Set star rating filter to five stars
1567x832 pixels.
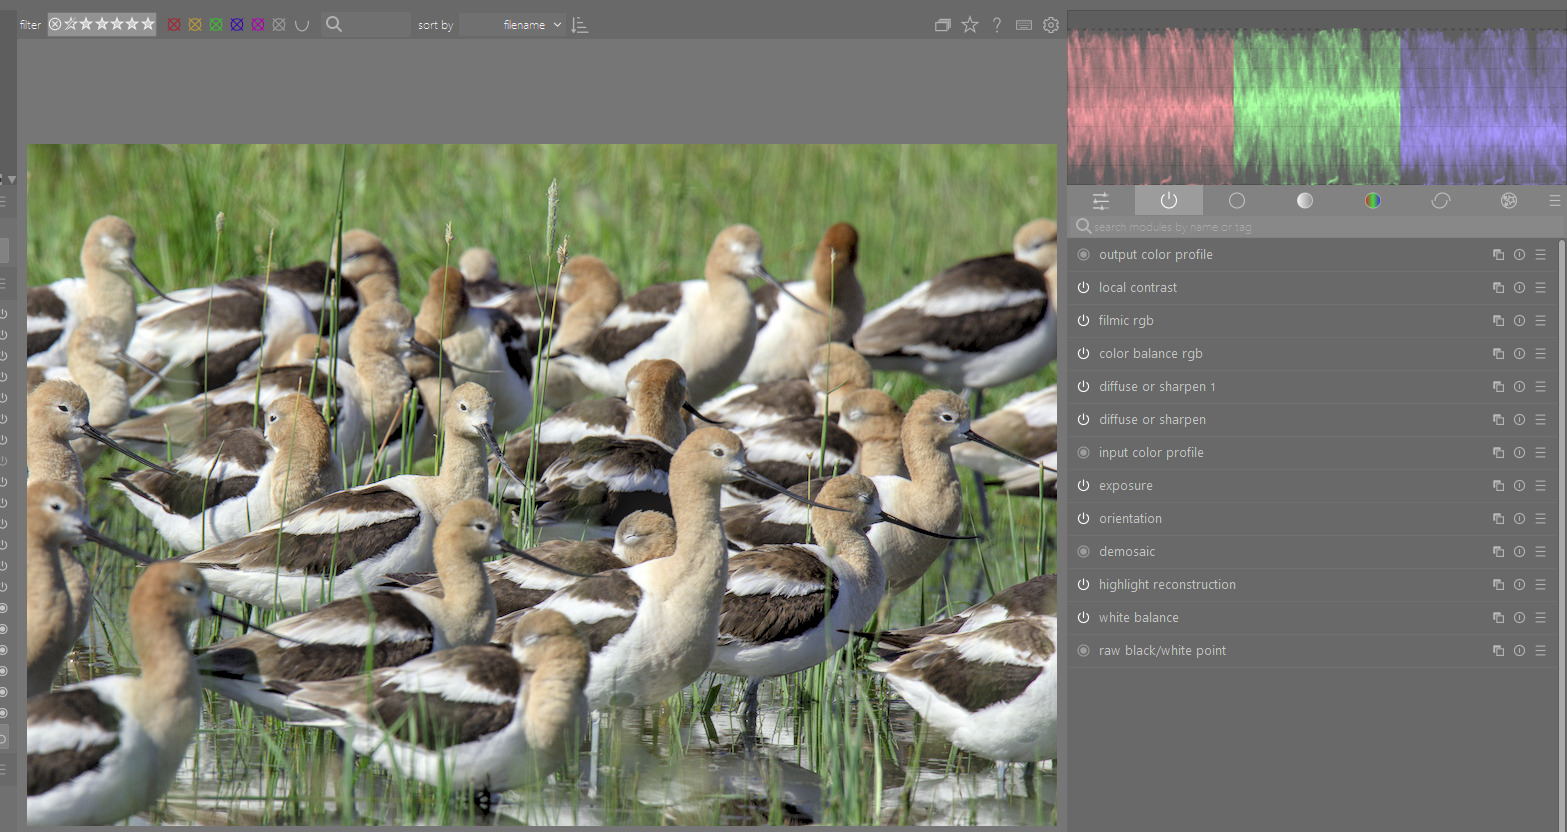coord(148,24)
